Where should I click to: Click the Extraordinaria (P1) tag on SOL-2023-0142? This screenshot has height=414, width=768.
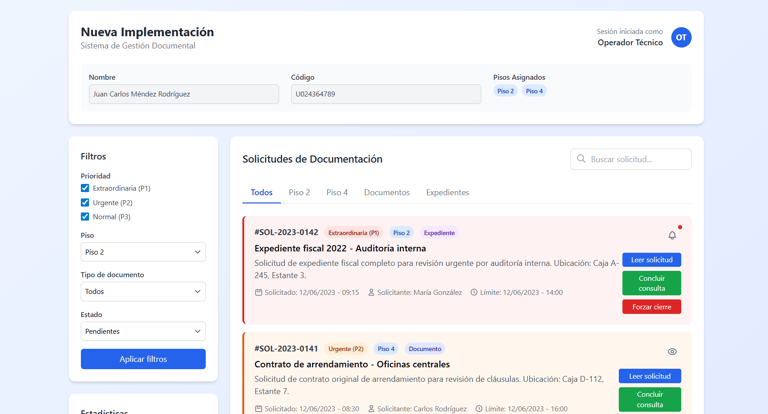[x=353, y=233]
